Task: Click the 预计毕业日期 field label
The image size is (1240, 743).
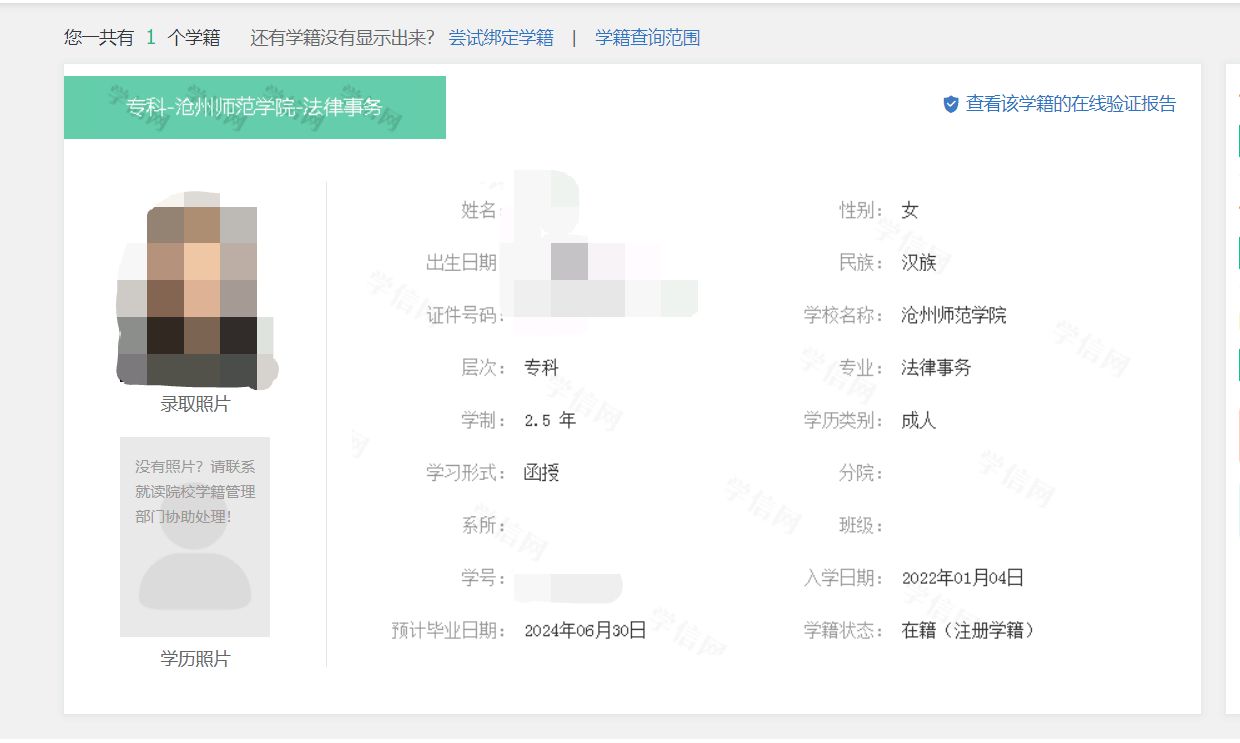Action: [x=448, y=631]
